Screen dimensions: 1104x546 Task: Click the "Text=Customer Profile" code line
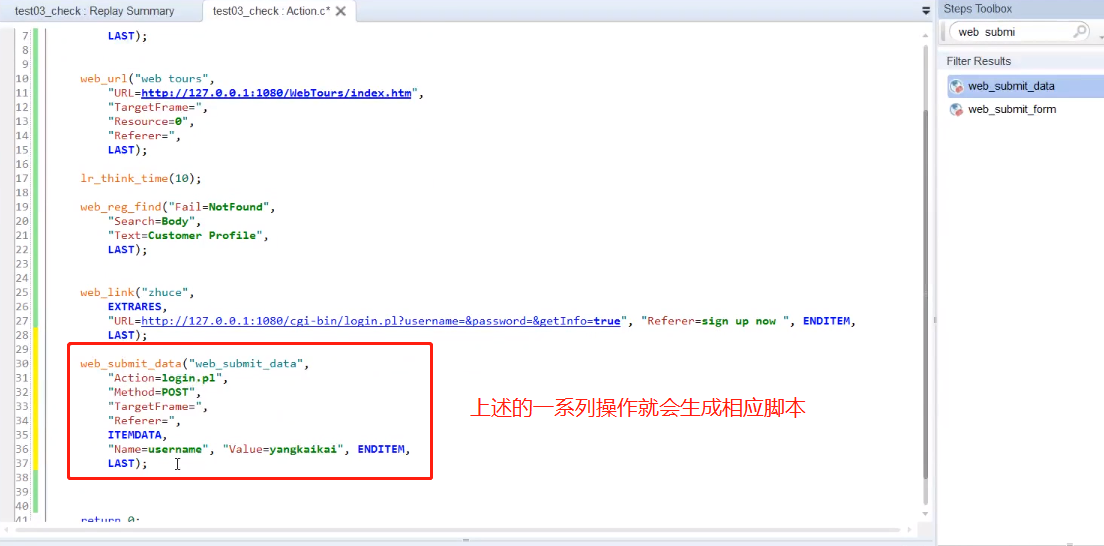[x=189, y=235]
